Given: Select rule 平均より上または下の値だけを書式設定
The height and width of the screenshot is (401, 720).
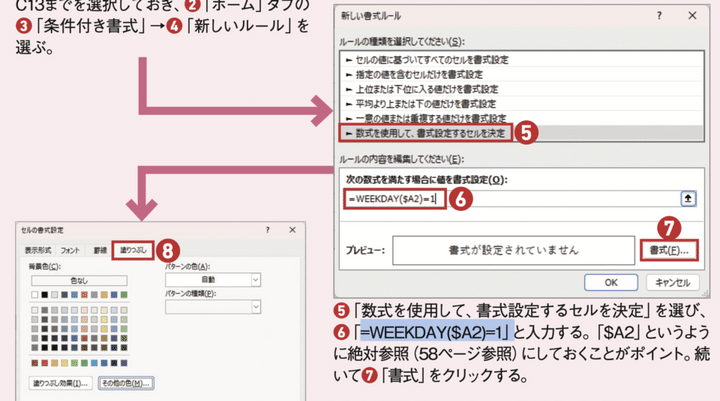Looking at the screenshot, I should tap(419, 103).
